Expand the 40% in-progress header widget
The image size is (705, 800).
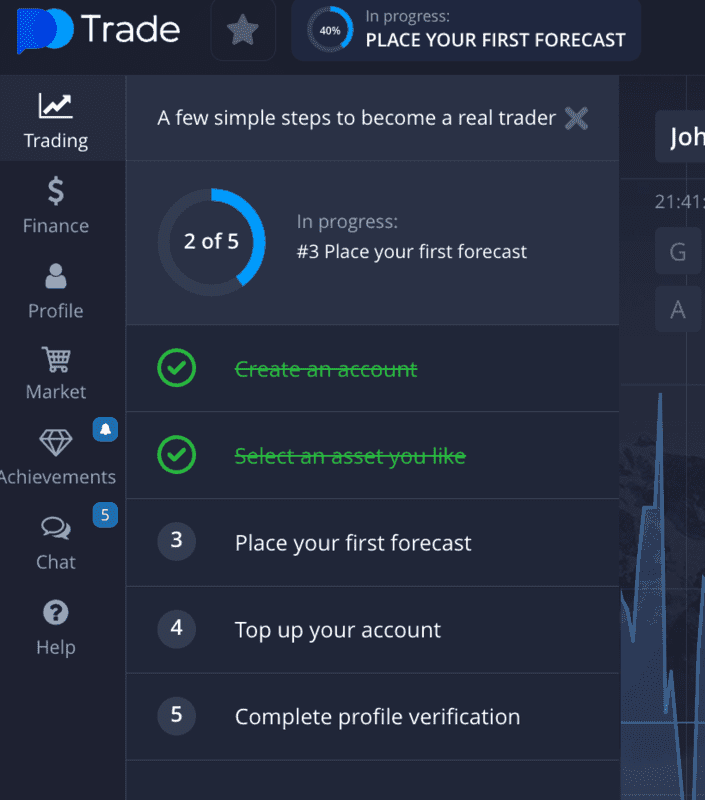(466, 31)
